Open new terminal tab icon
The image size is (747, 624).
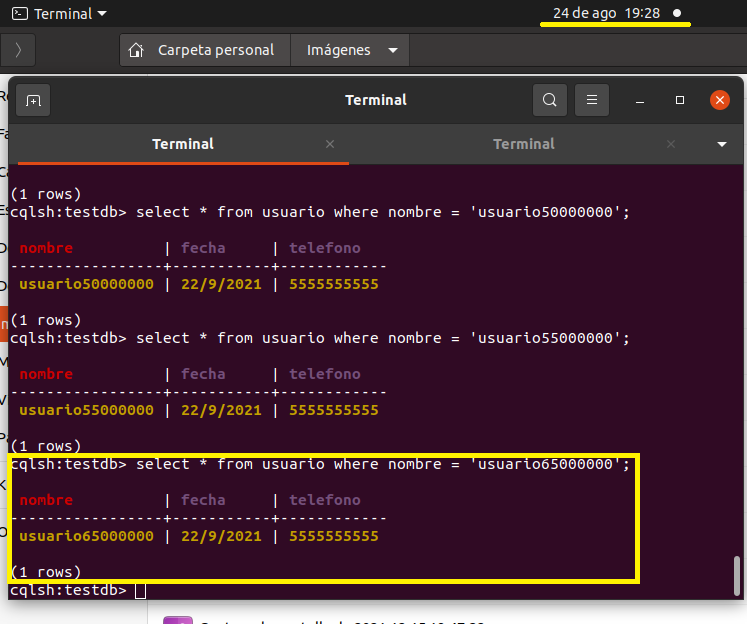[33, 100]
